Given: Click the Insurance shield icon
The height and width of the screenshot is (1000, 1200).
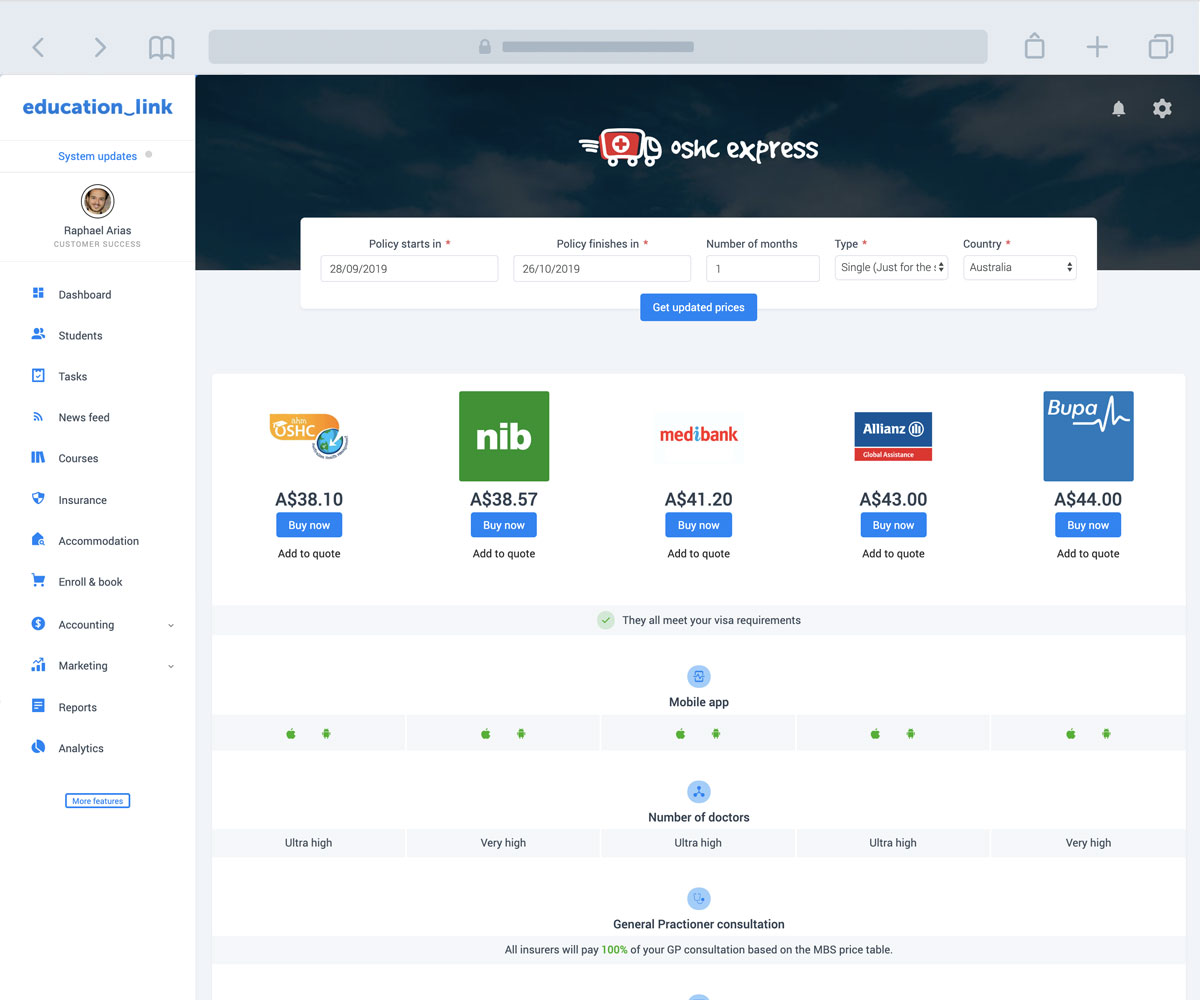Looking at the screenshot, I should 38,499.
